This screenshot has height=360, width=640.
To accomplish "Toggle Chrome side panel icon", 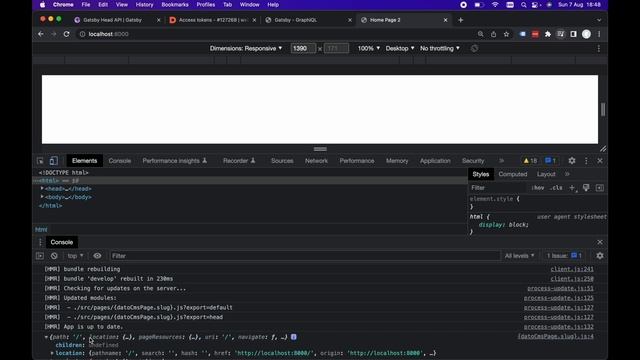I will click(573, 34).
